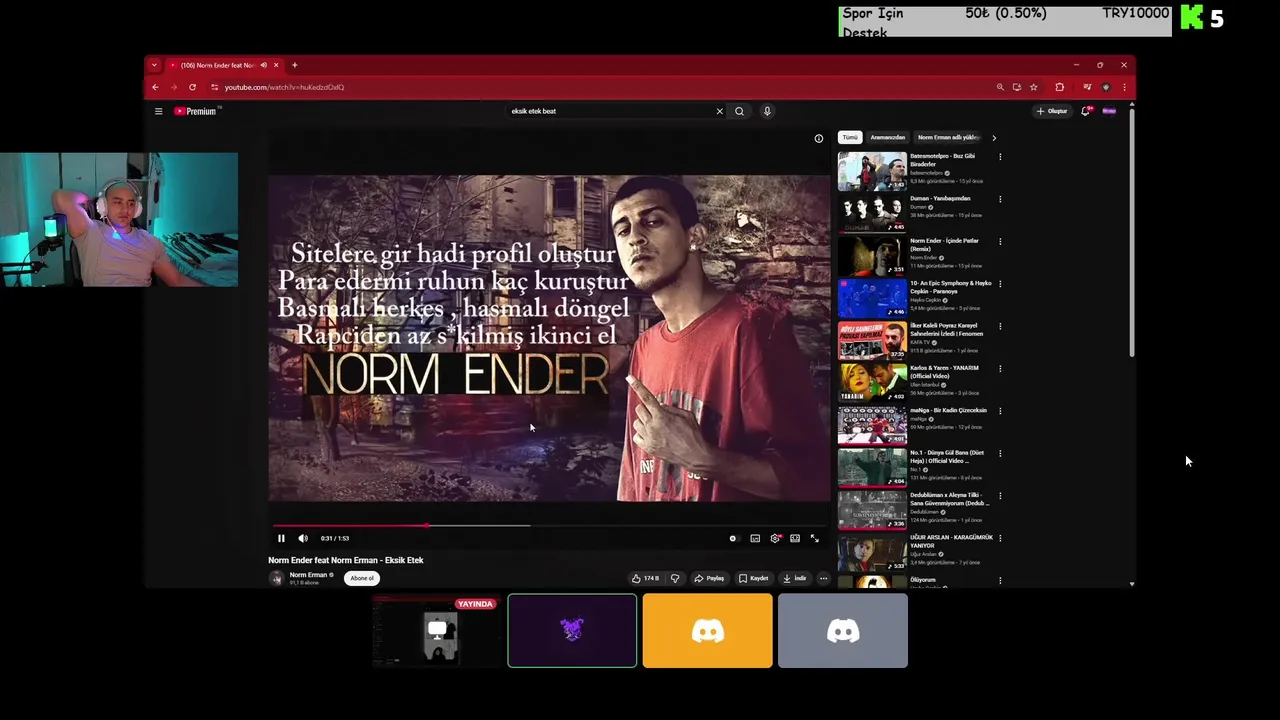Enter fullscreen mode in the player

tap(814, 538)
